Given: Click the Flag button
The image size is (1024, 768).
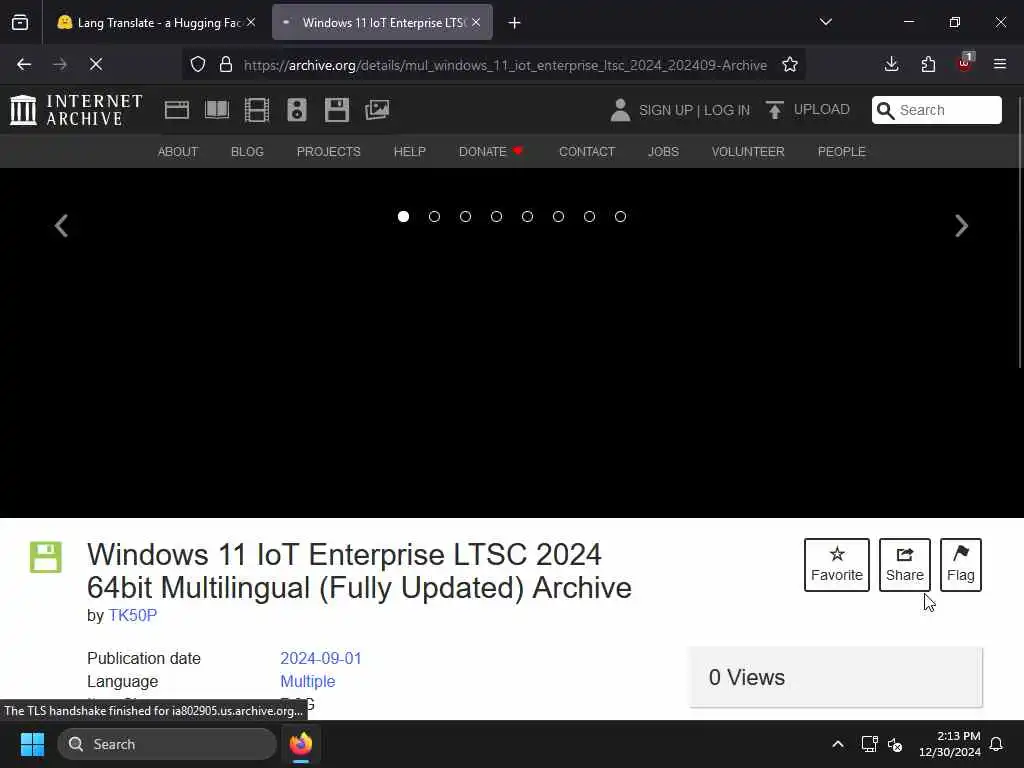Looking at the screenshot, I should [x=961, y=565].
